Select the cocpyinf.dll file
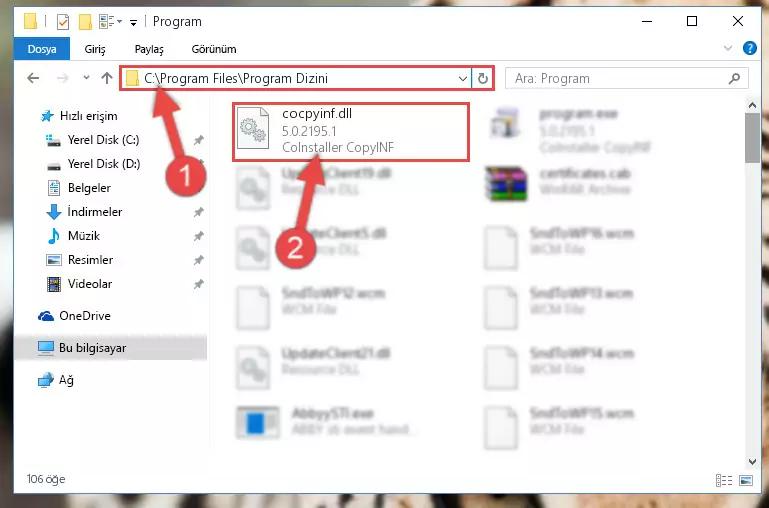This screenshot has height=508, width=769. [x=351, y=131]
